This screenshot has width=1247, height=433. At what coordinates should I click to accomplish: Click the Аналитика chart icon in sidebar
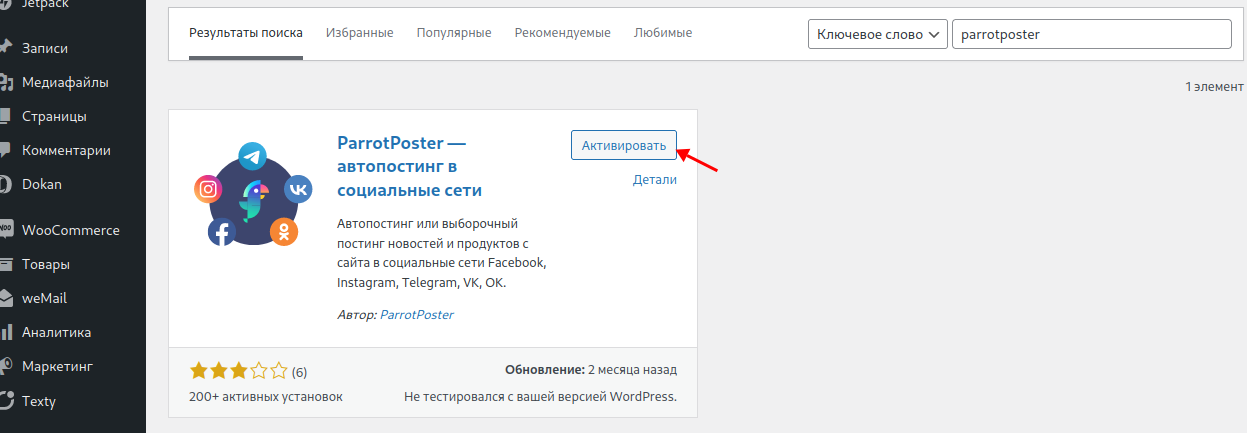click(x=5, y=332)
